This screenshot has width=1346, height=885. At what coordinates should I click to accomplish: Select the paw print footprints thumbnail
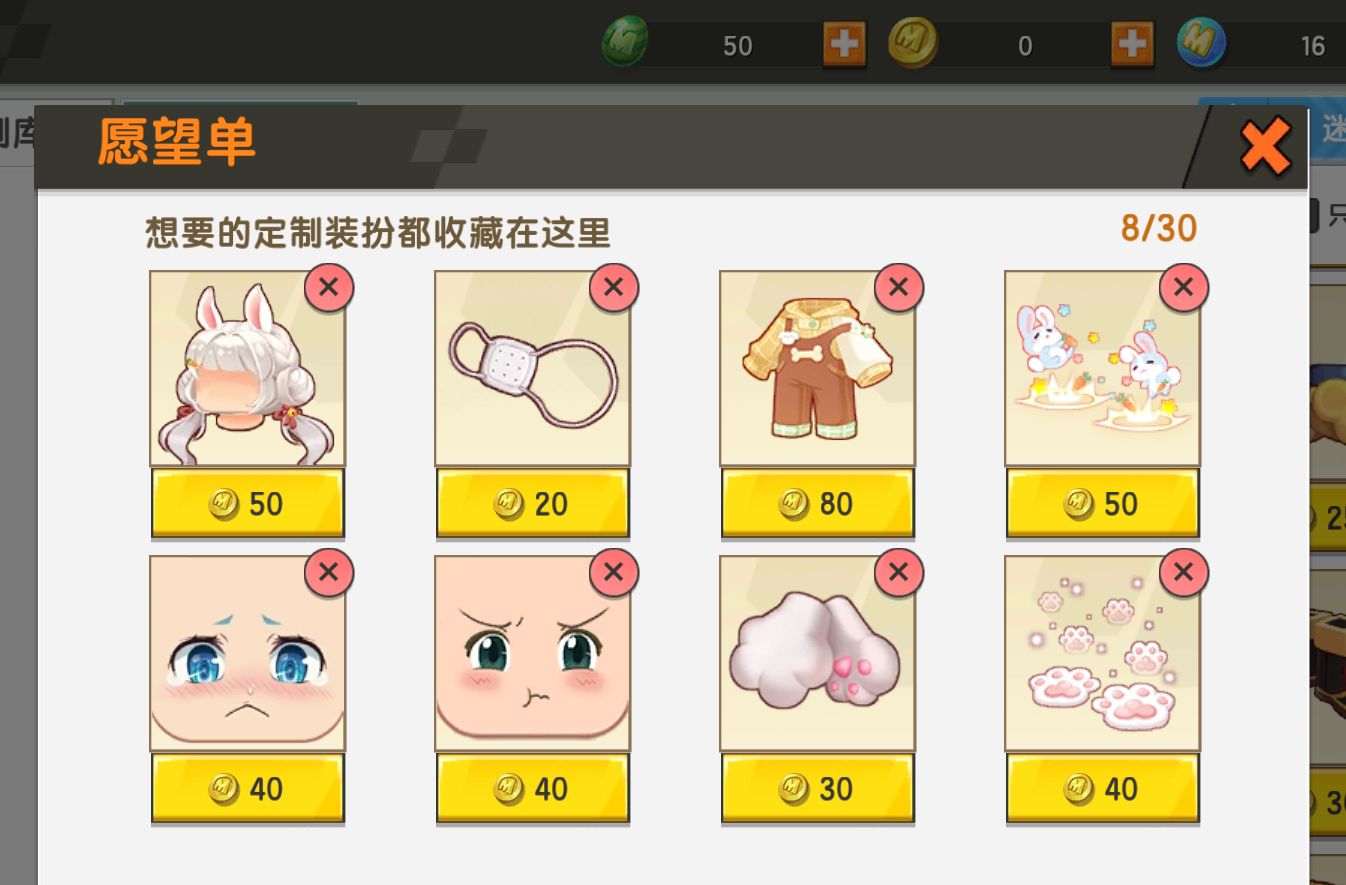coord(1102,653)
